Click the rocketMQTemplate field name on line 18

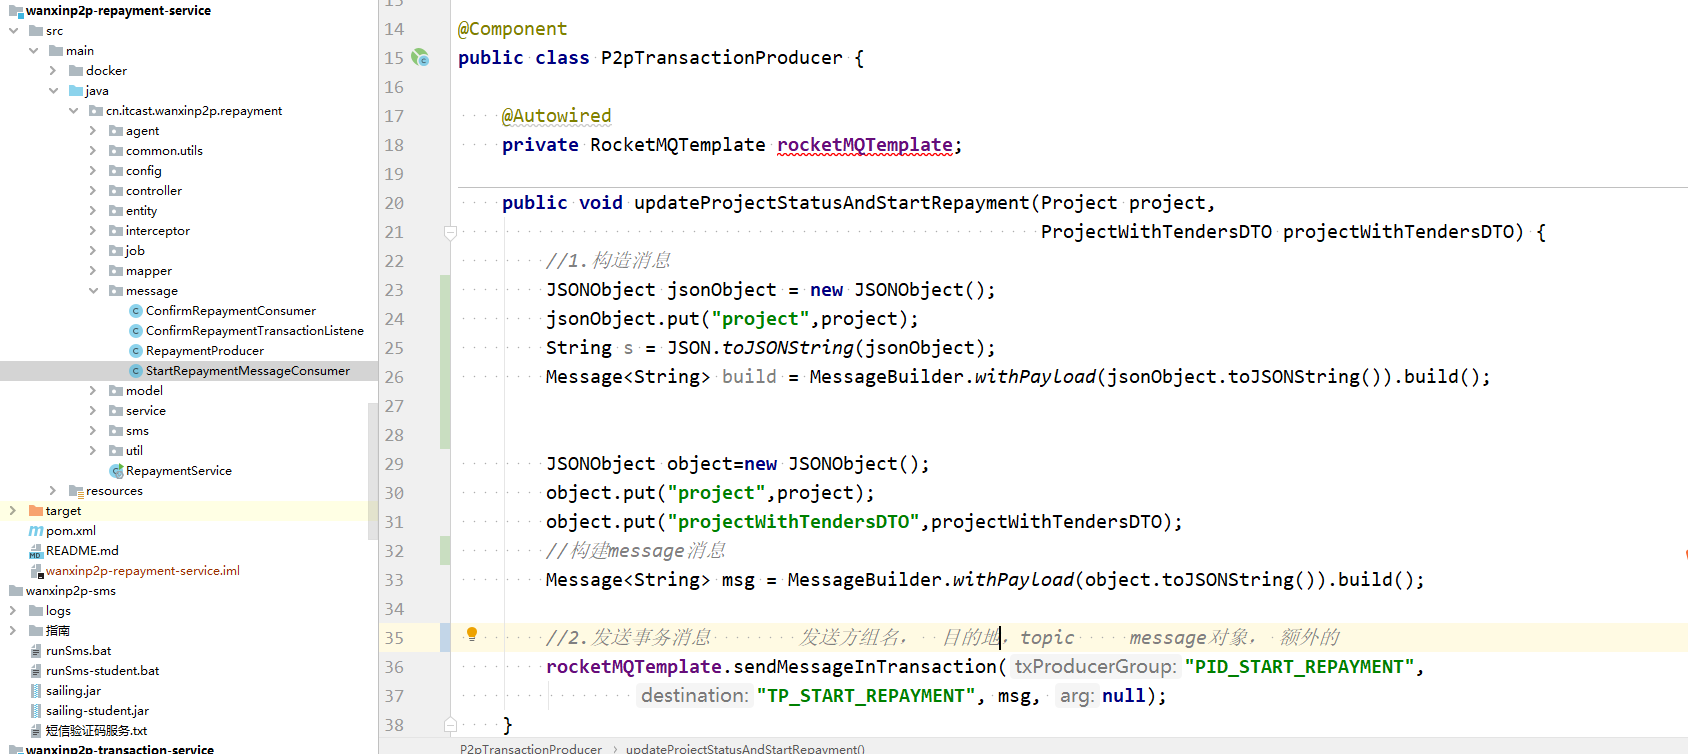865,145
